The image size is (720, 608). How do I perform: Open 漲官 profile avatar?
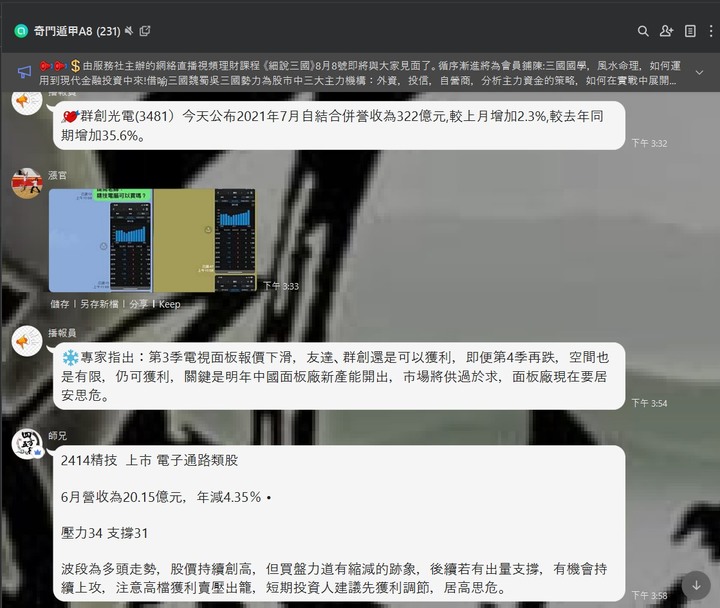click(27, 183)
